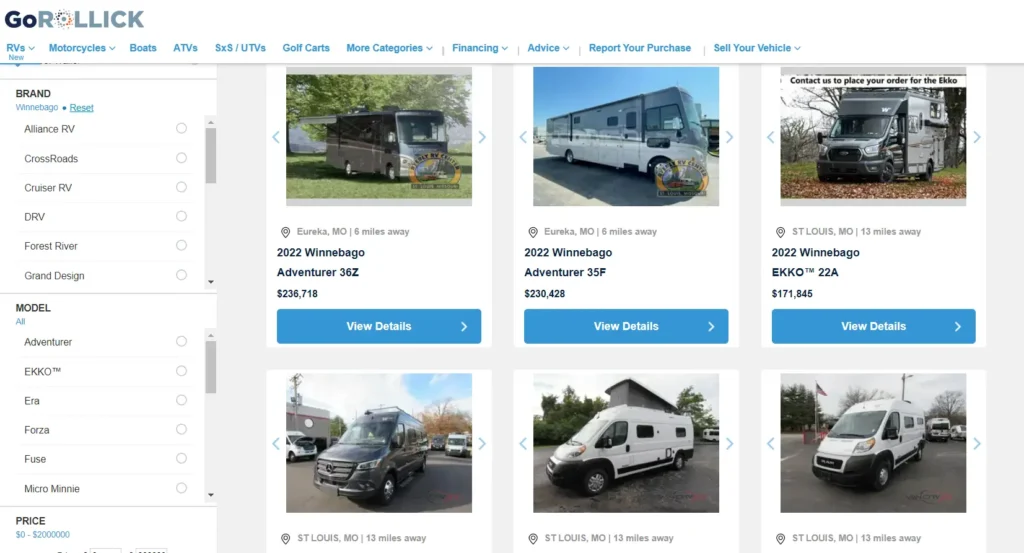Select the Forest River brand radio button
This screenshot has height=553, width=1024.
click(181, 245)
